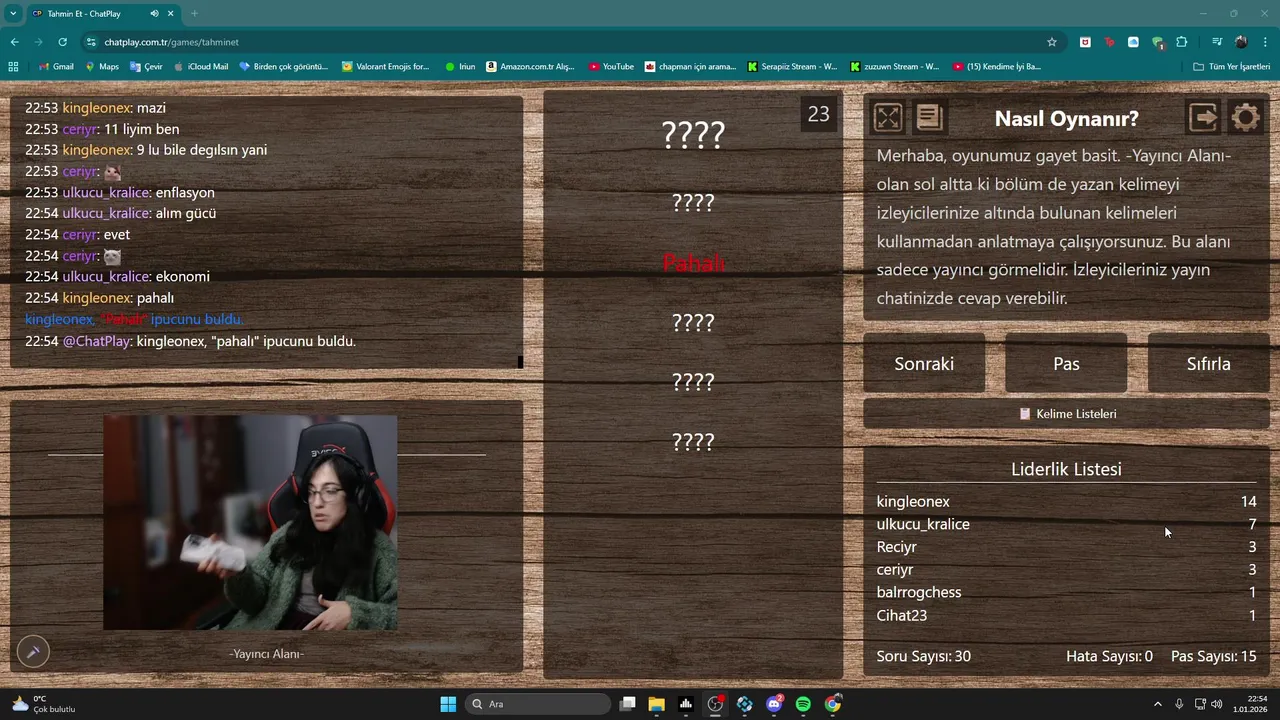The width and height of the screenshot is (1280, 720).
Task: Open the YouTube bookmark
Action: [611, 67]
